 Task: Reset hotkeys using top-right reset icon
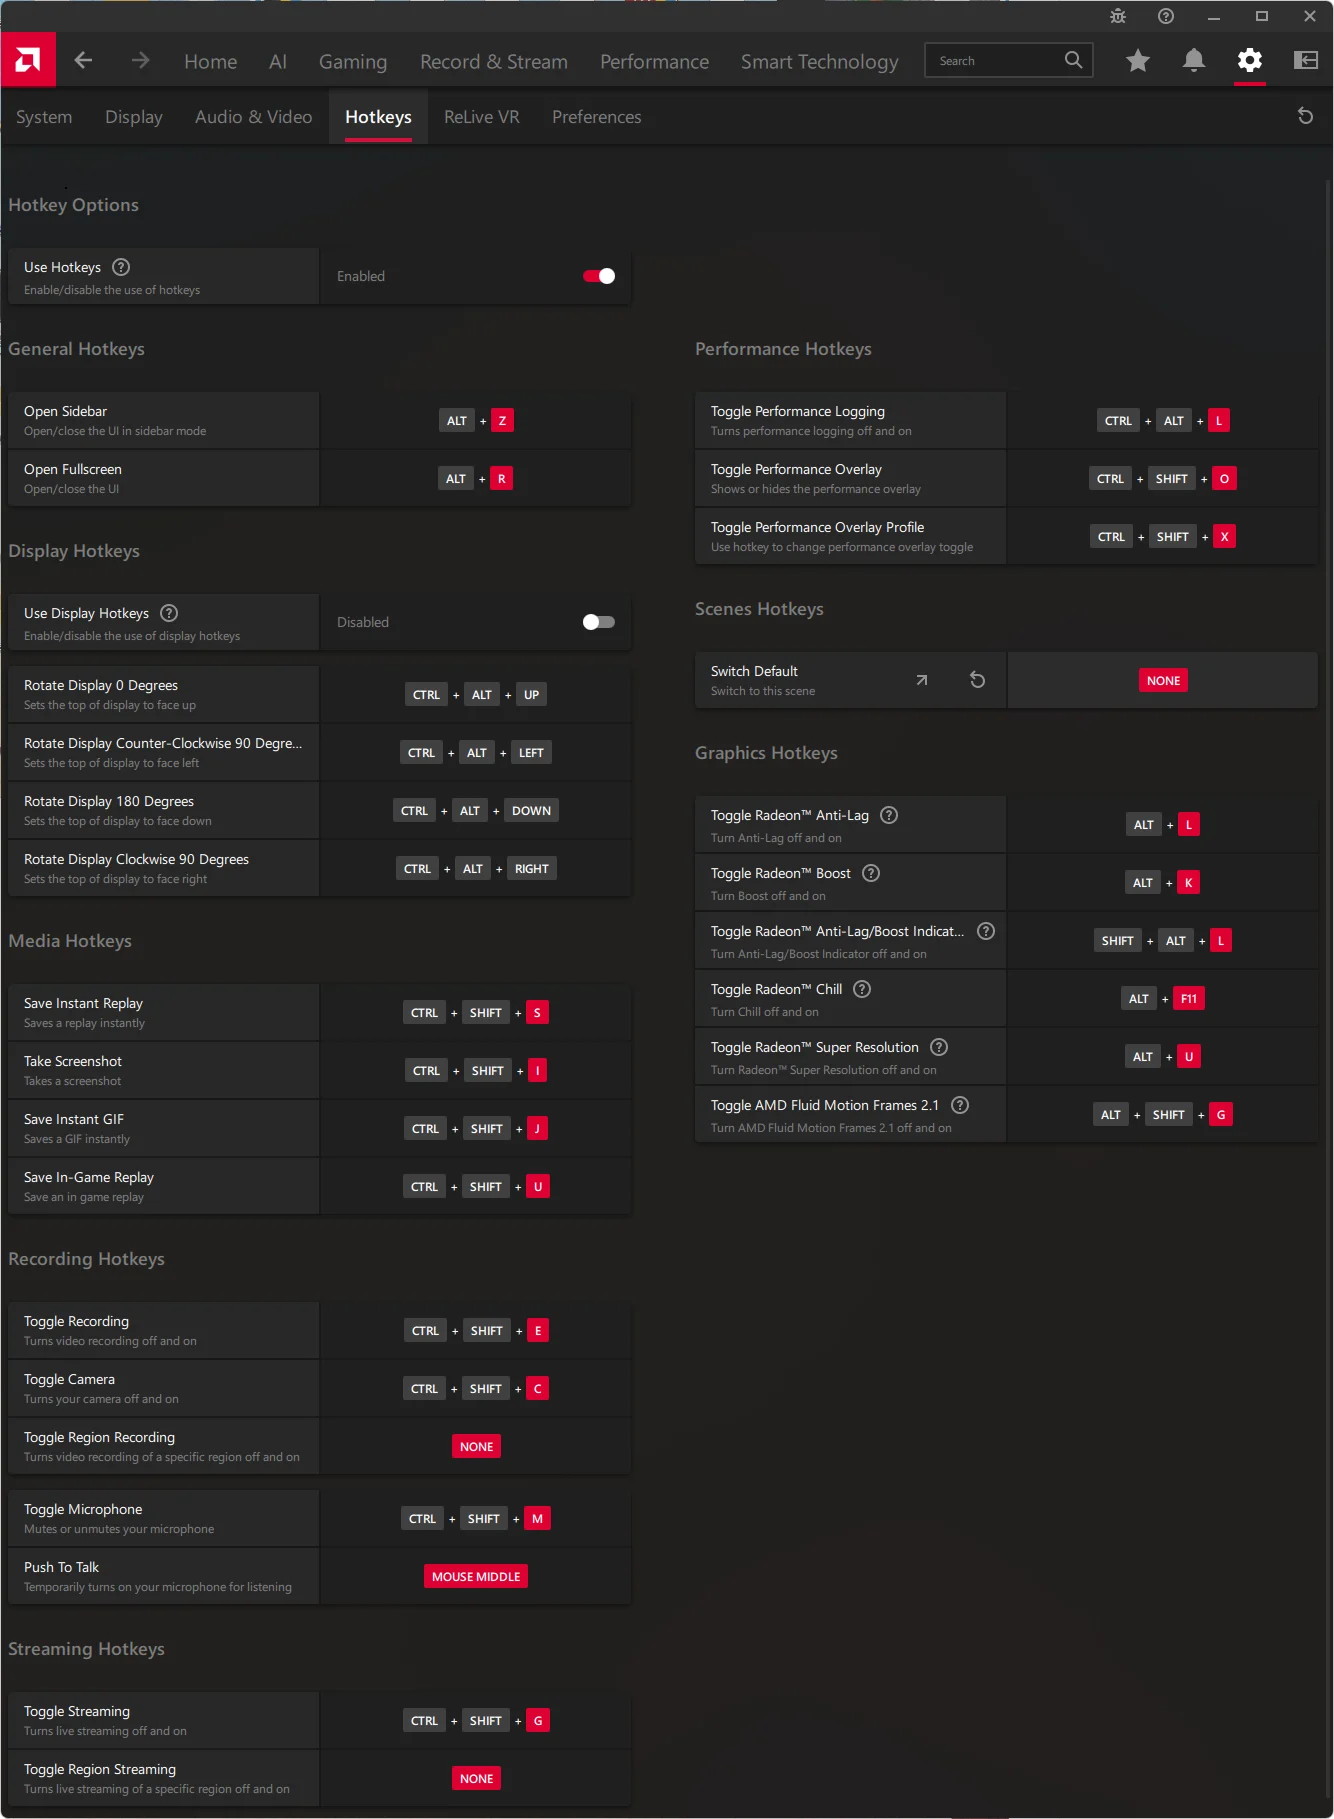(x=1305, y=116)
